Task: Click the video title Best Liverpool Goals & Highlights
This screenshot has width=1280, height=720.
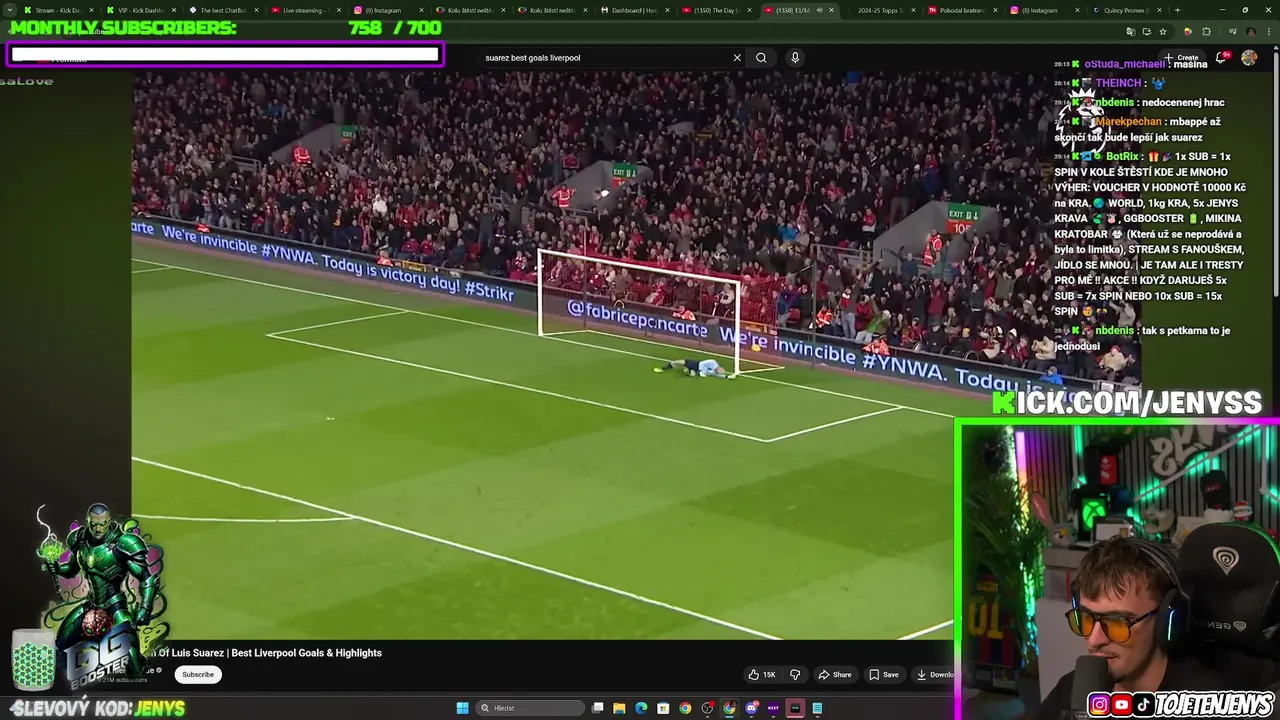Action: [307, 653]
